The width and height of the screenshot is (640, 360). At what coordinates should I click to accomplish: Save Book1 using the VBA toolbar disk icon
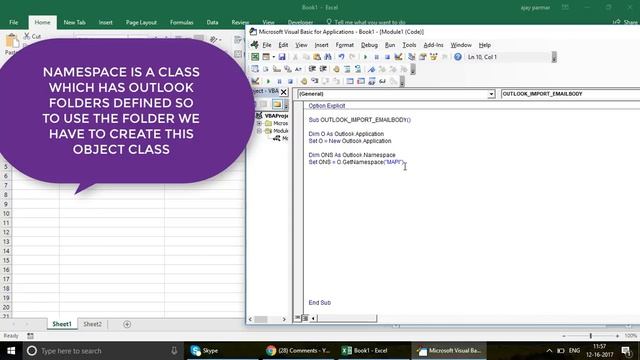pyautogui.click(x=282, y=57)
